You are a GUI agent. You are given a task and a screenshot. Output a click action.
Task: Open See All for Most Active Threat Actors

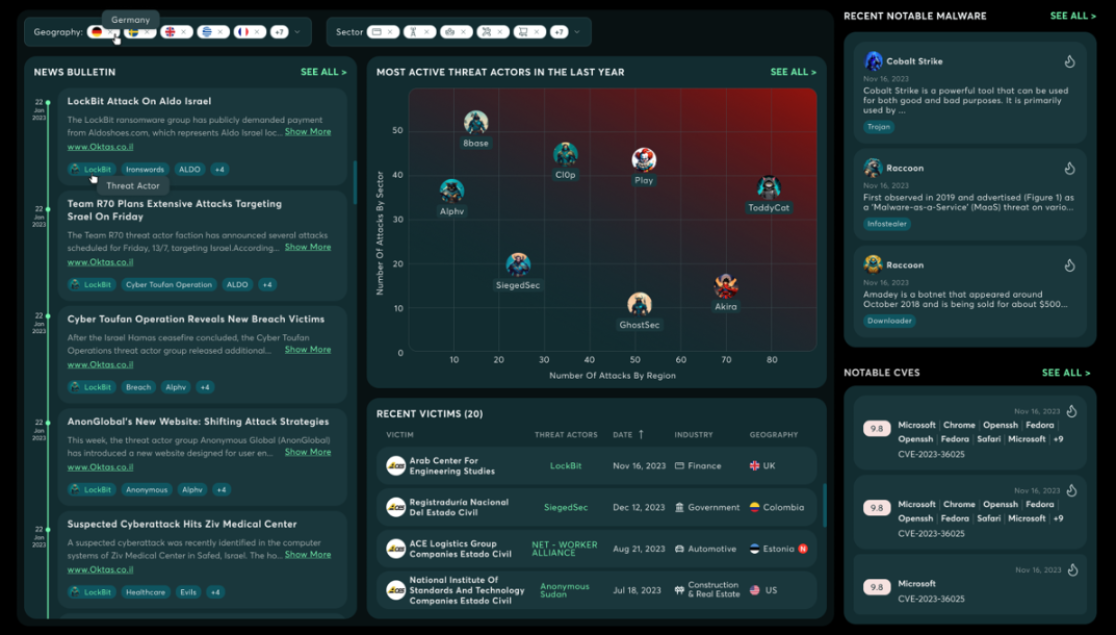tap(793, 72)
